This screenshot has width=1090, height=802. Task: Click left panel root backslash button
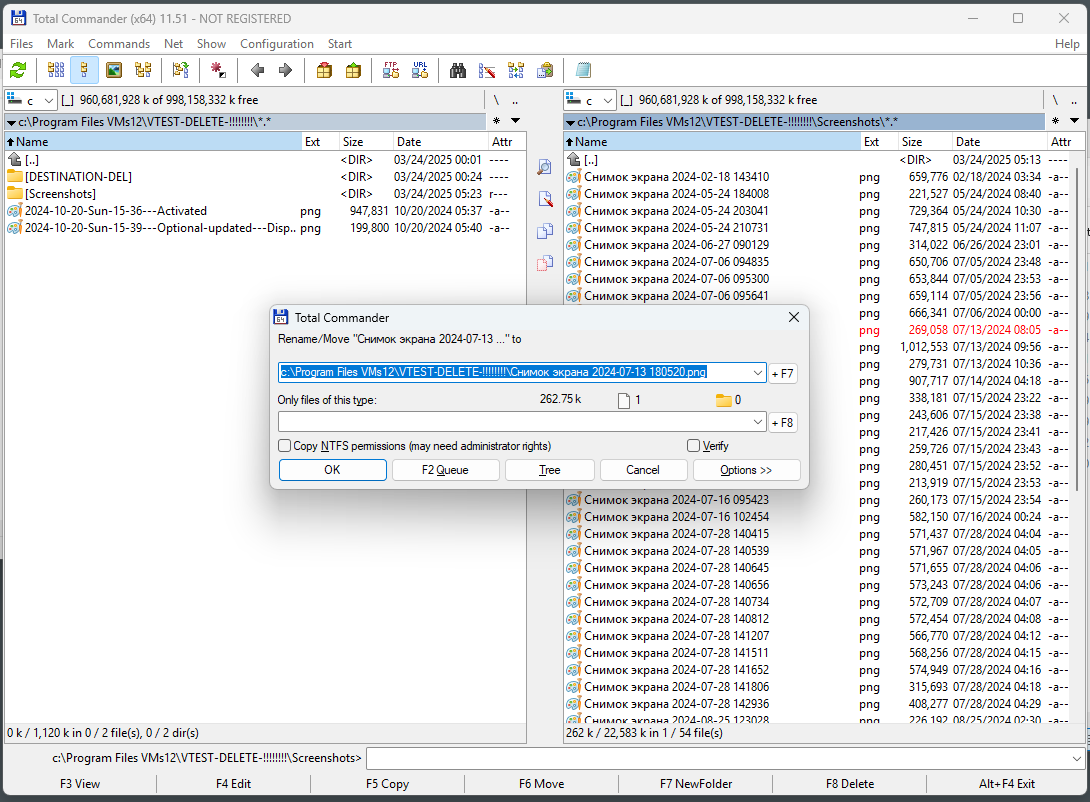click(496, 100)
